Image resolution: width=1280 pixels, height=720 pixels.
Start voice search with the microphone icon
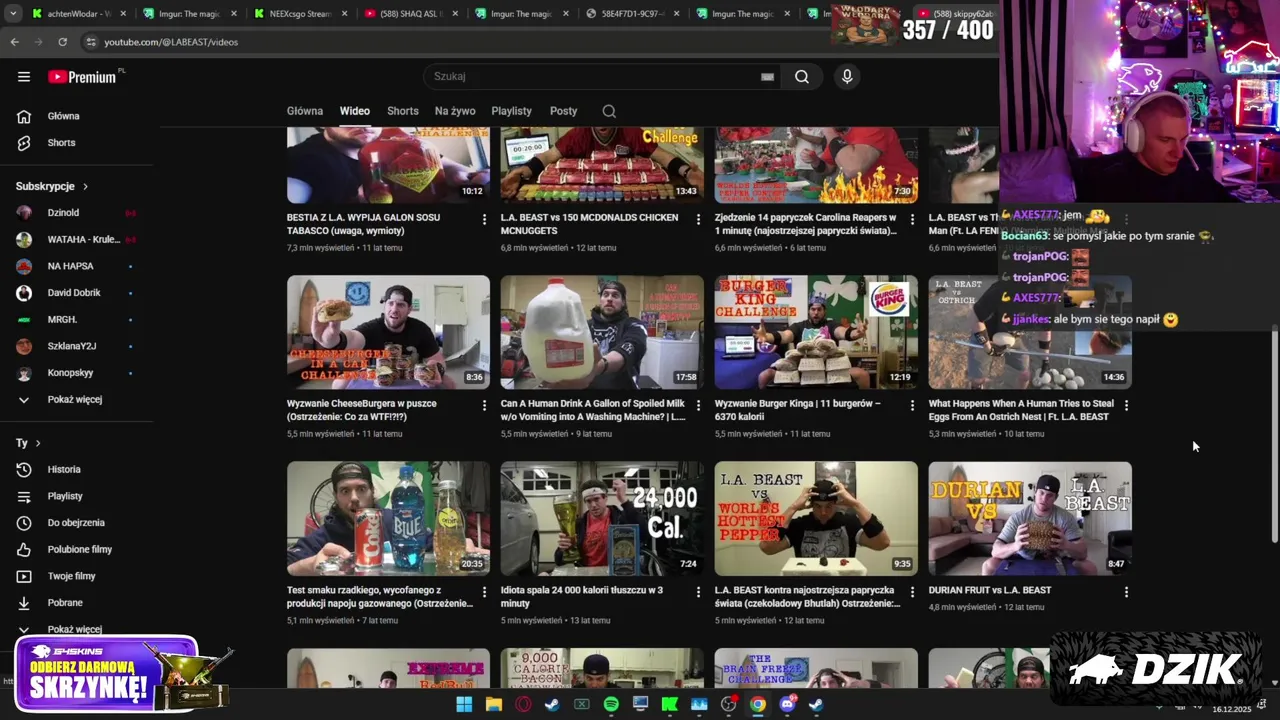pos(847,76)
